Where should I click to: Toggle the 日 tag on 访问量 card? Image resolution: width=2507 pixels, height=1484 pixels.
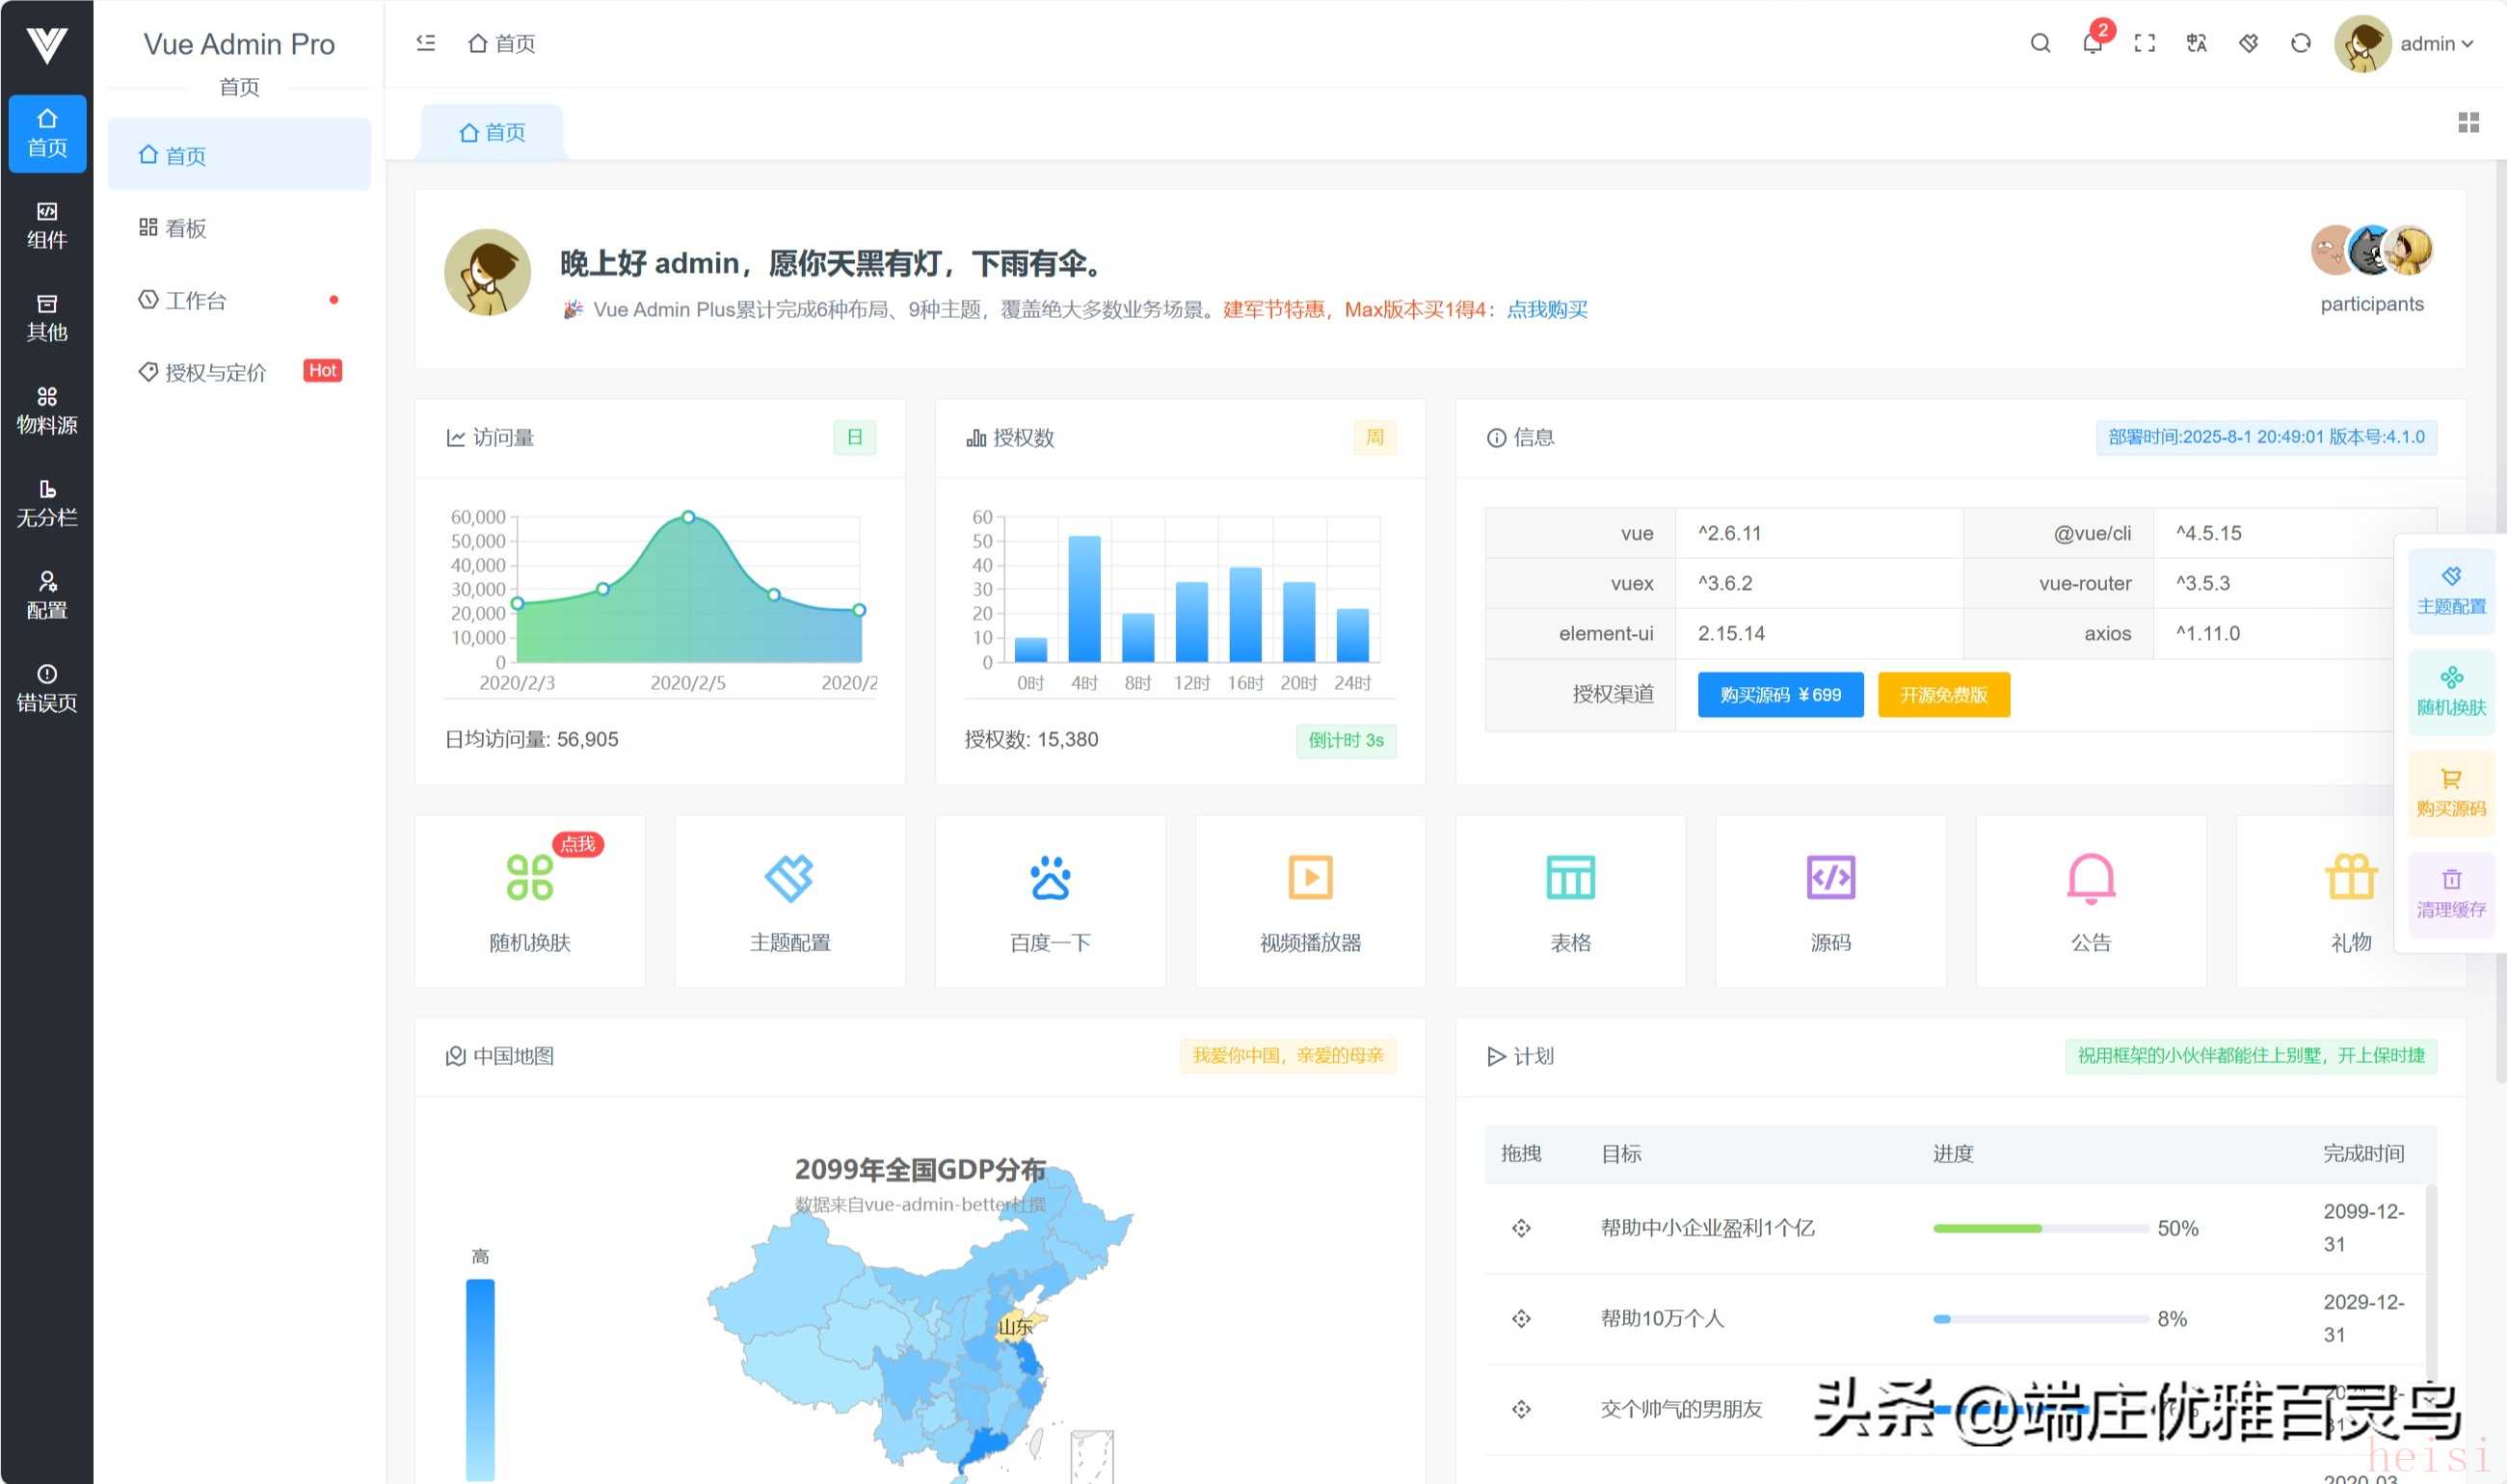[x=854, y=437]
